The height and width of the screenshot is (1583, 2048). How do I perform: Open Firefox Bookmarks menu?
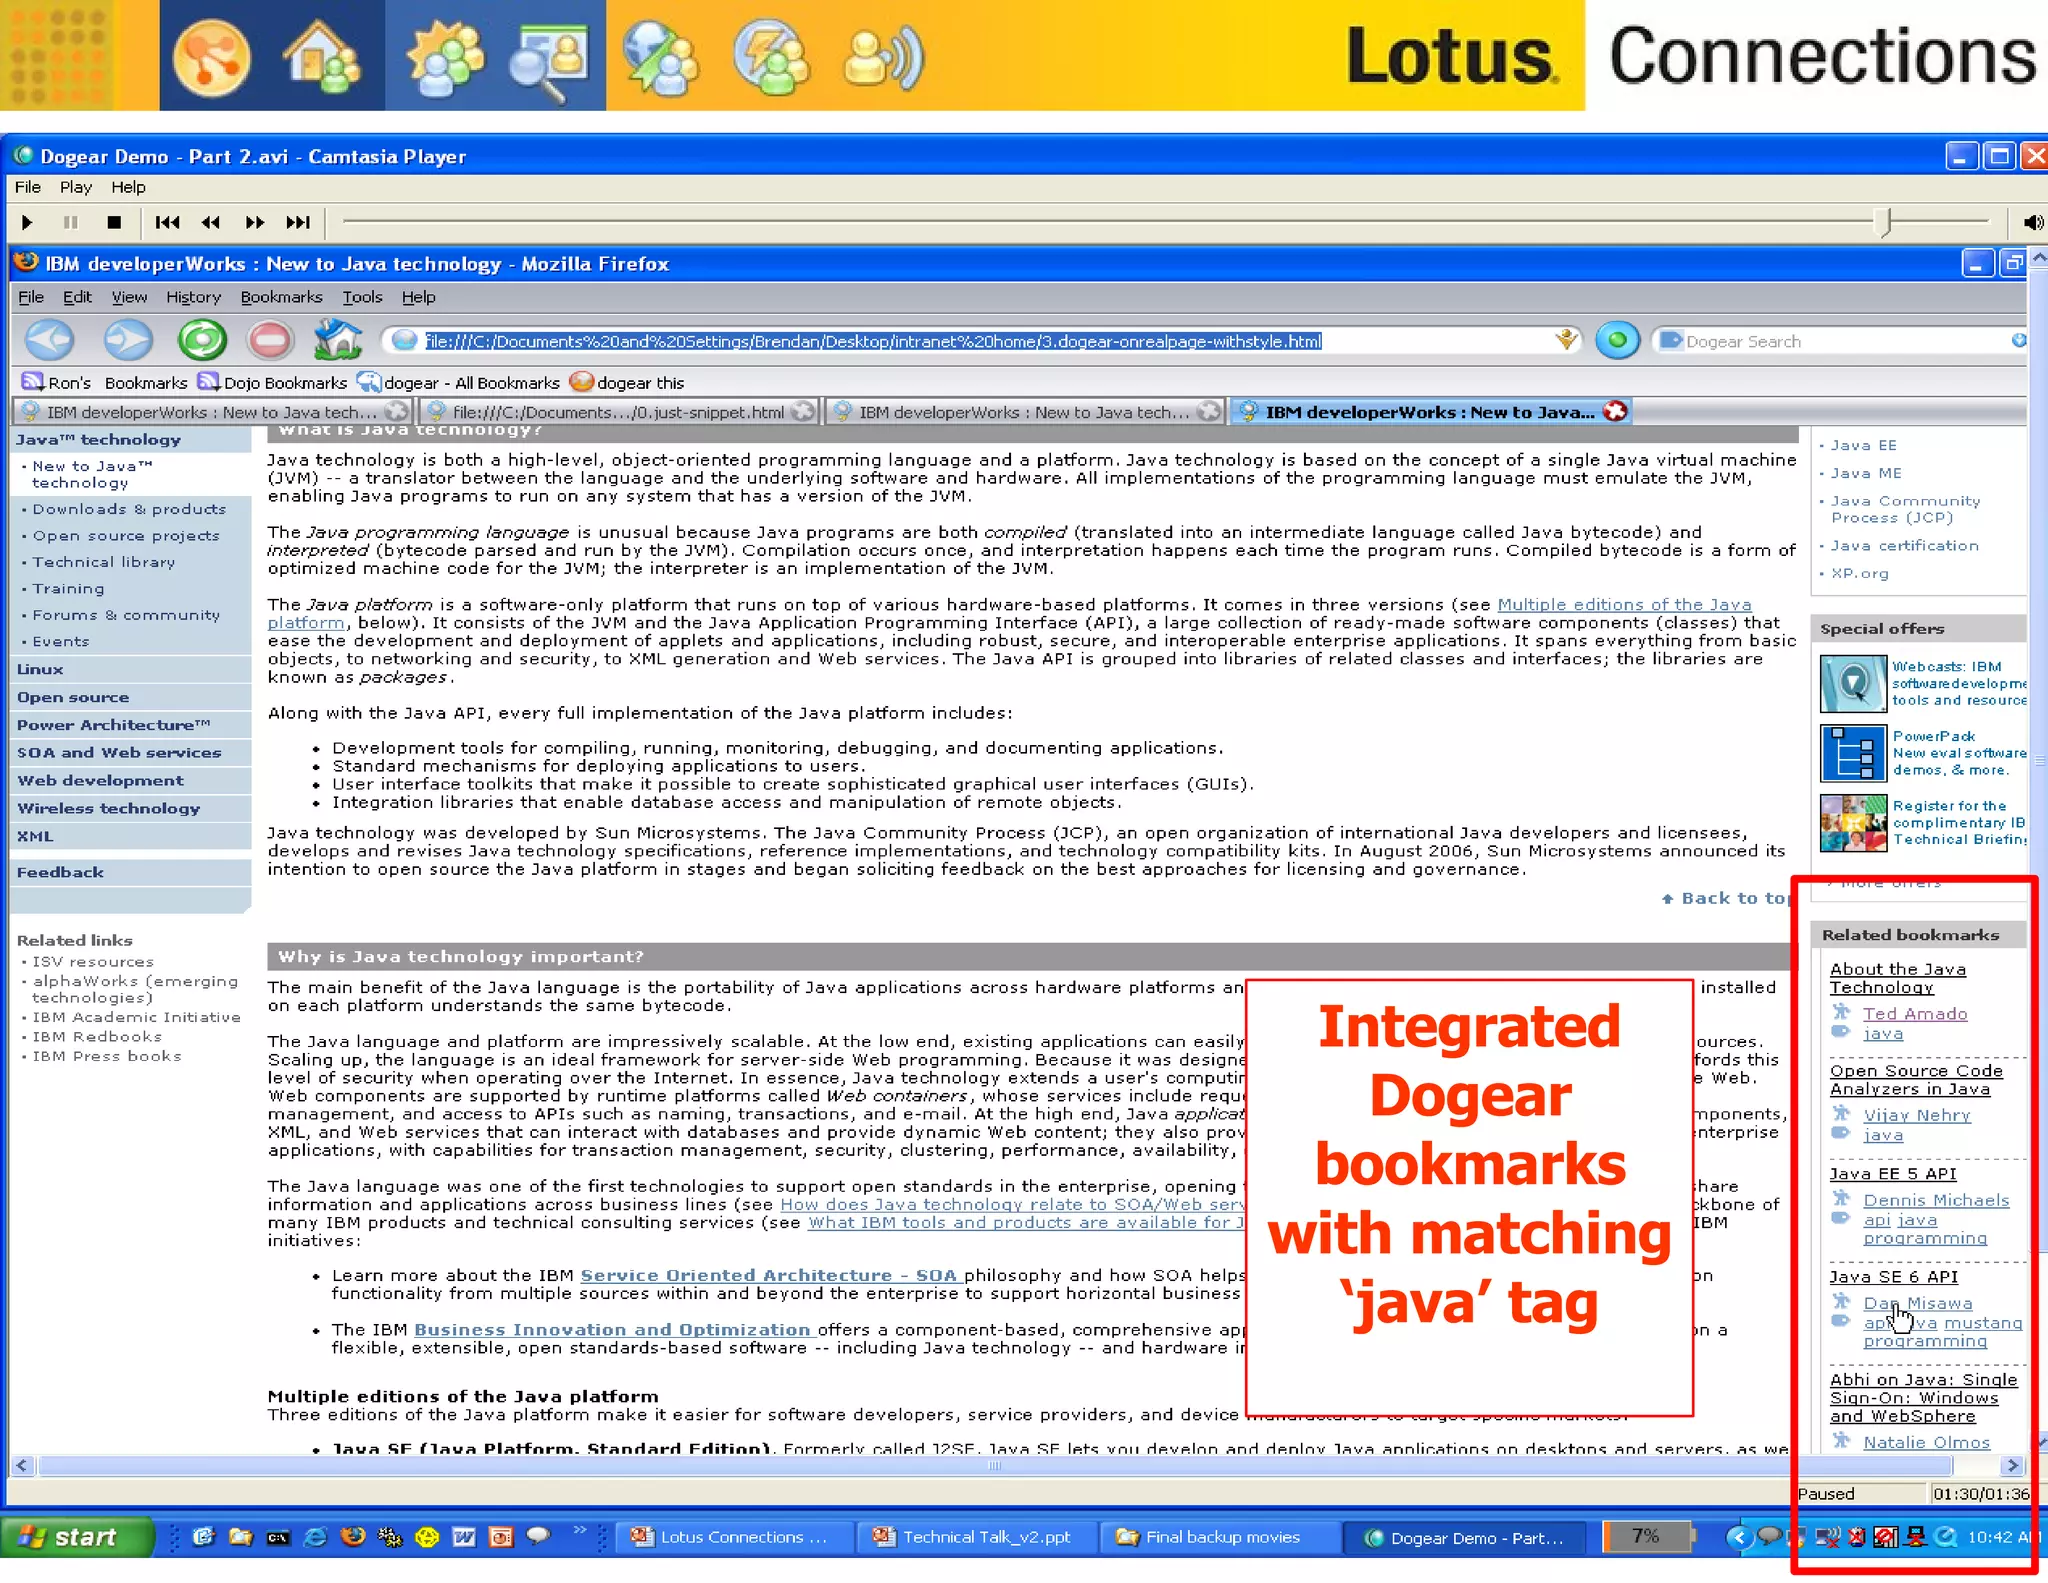click(281, 297)
